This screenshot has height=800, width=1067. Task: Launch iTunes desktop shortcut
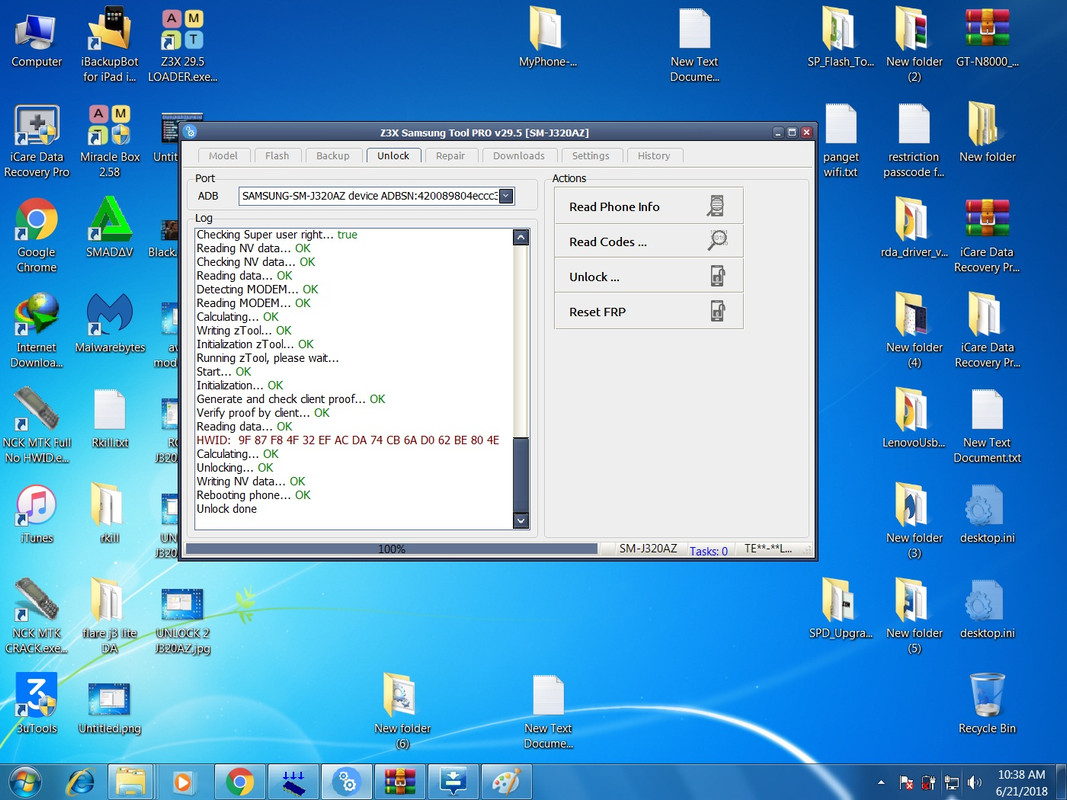pos(37,514)
